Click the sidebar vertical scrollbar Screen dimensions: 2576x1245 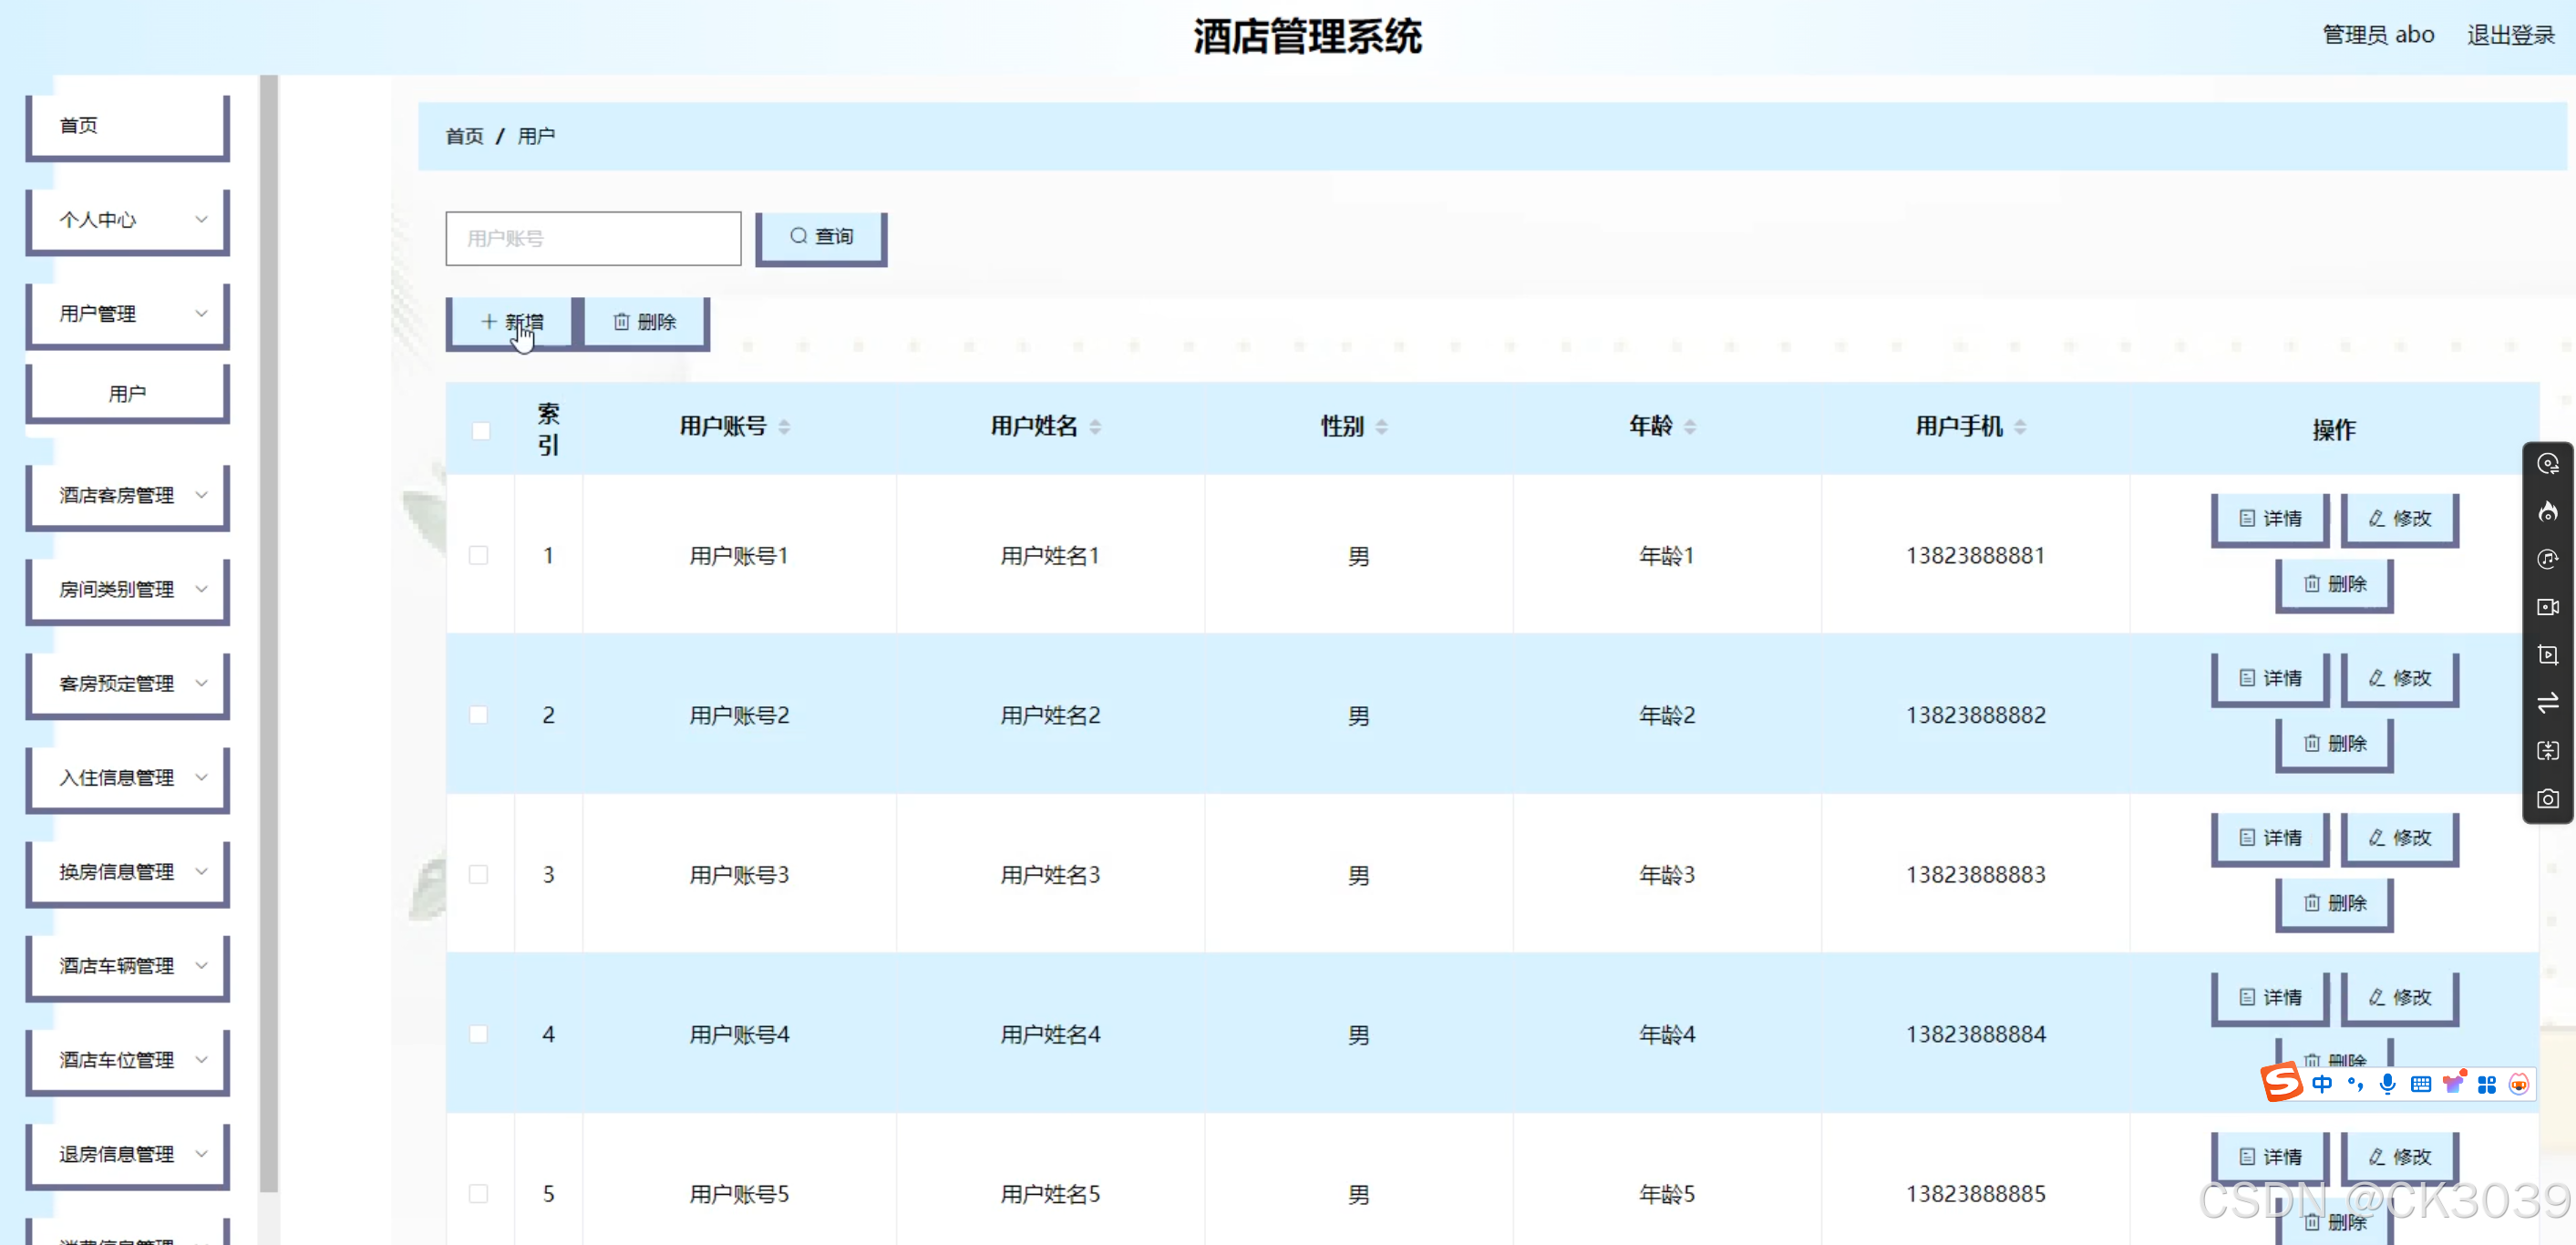click(x=268, y=630)
